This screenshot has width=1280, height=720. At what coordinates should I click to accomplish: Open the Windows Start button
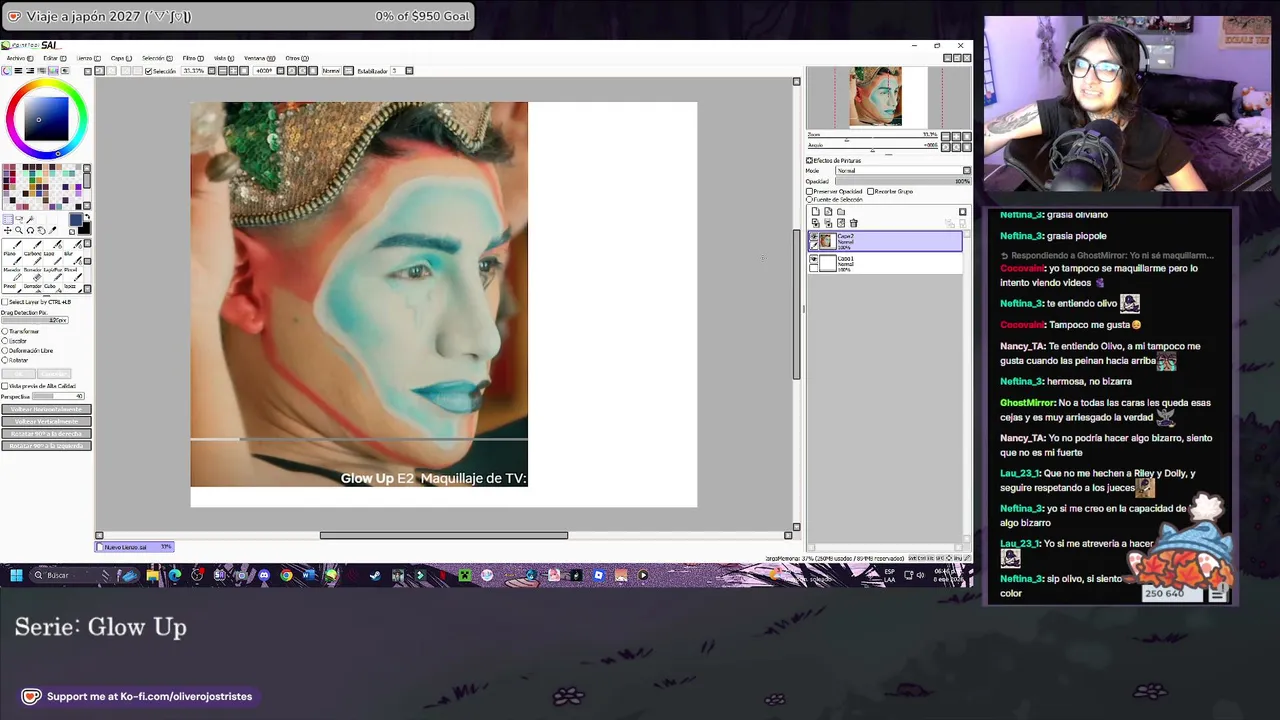pos(16,575)
